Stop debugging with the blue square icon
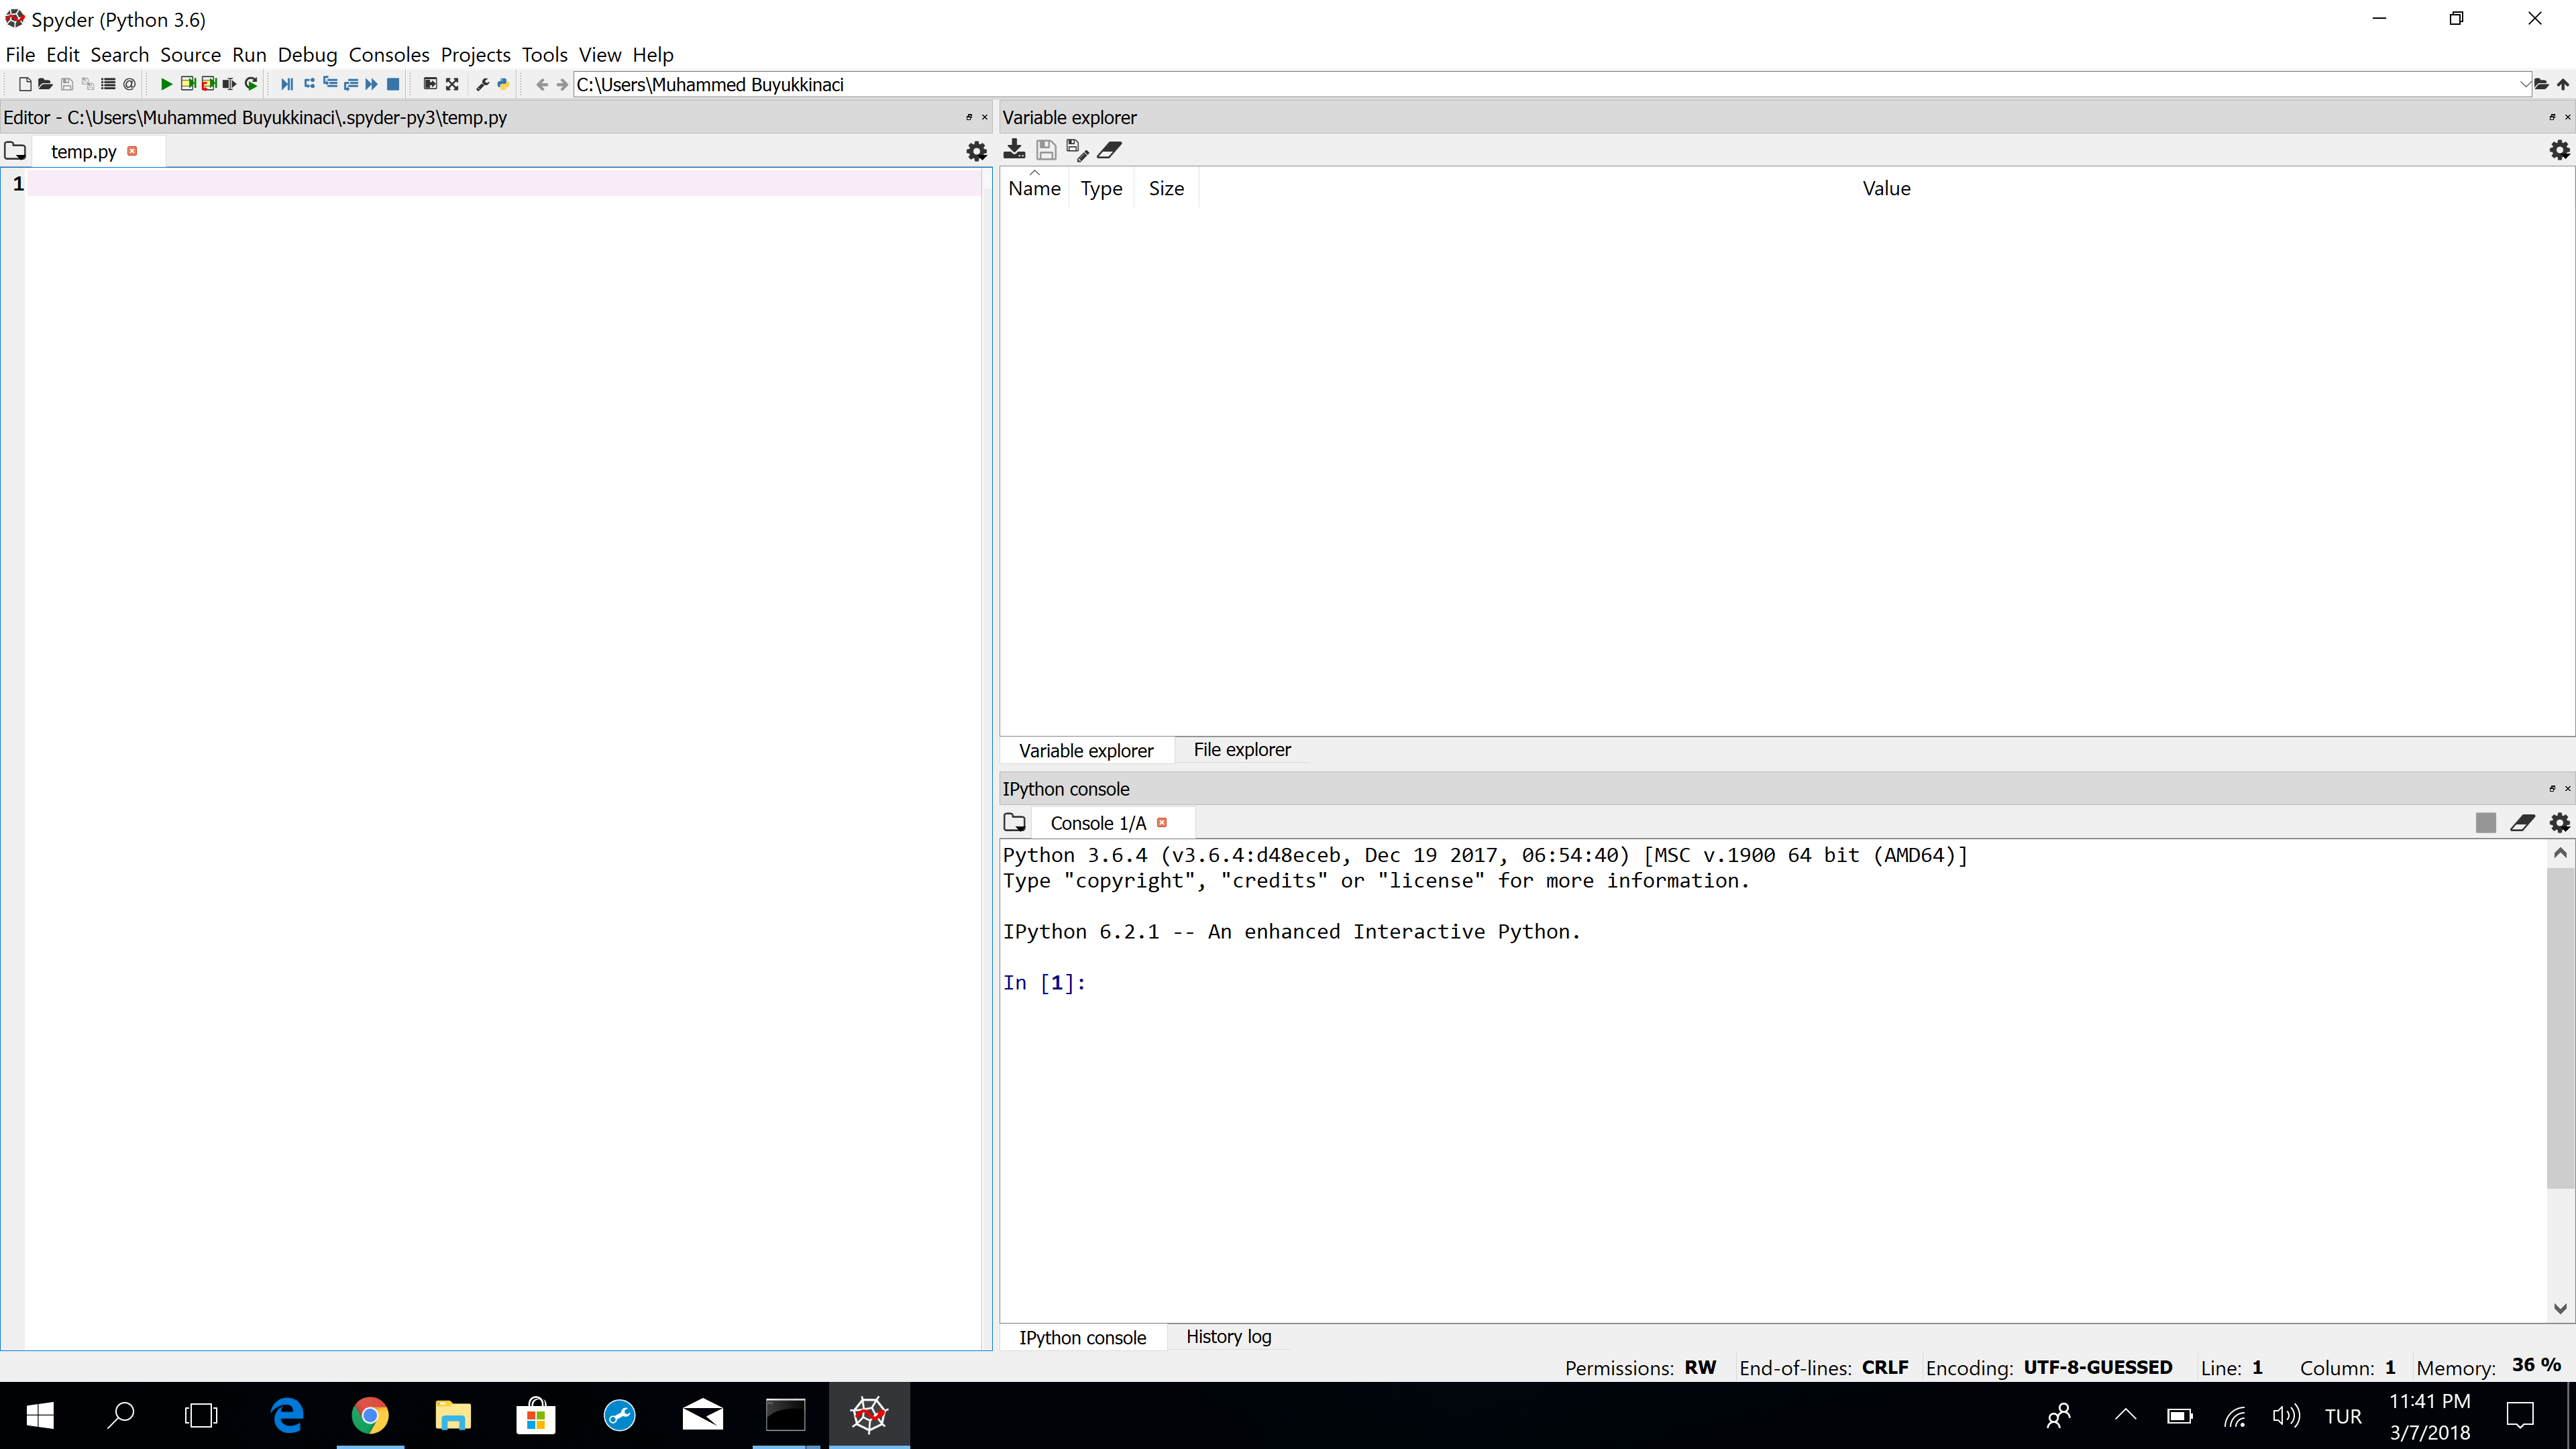The width and height of the screenshot is (2576, 1449). click(393, 85)
